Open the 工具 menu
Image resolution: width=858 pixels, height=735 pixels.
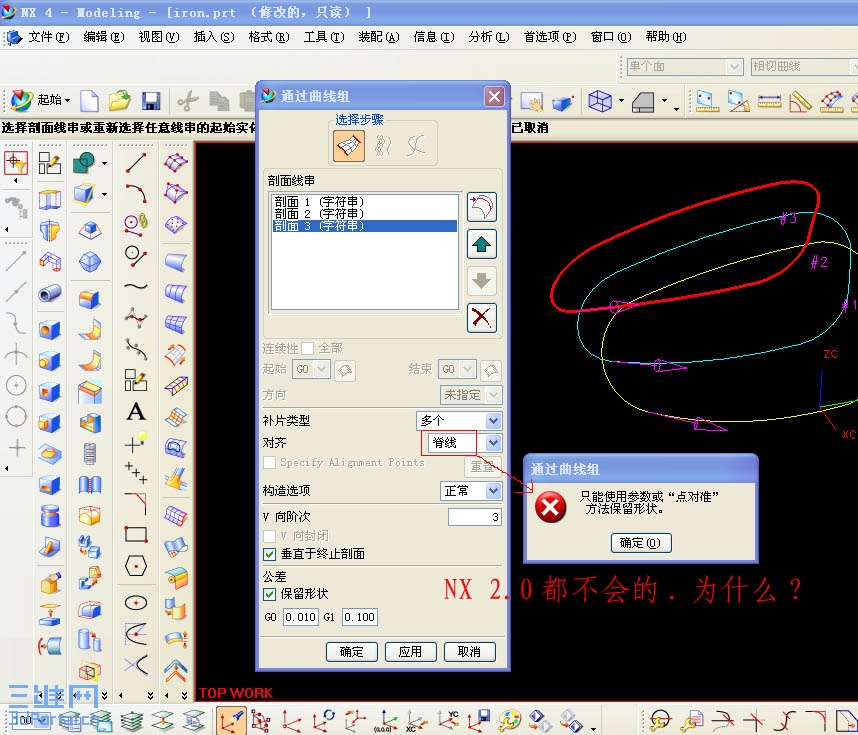pyautogui.click(x=324, y=37)
